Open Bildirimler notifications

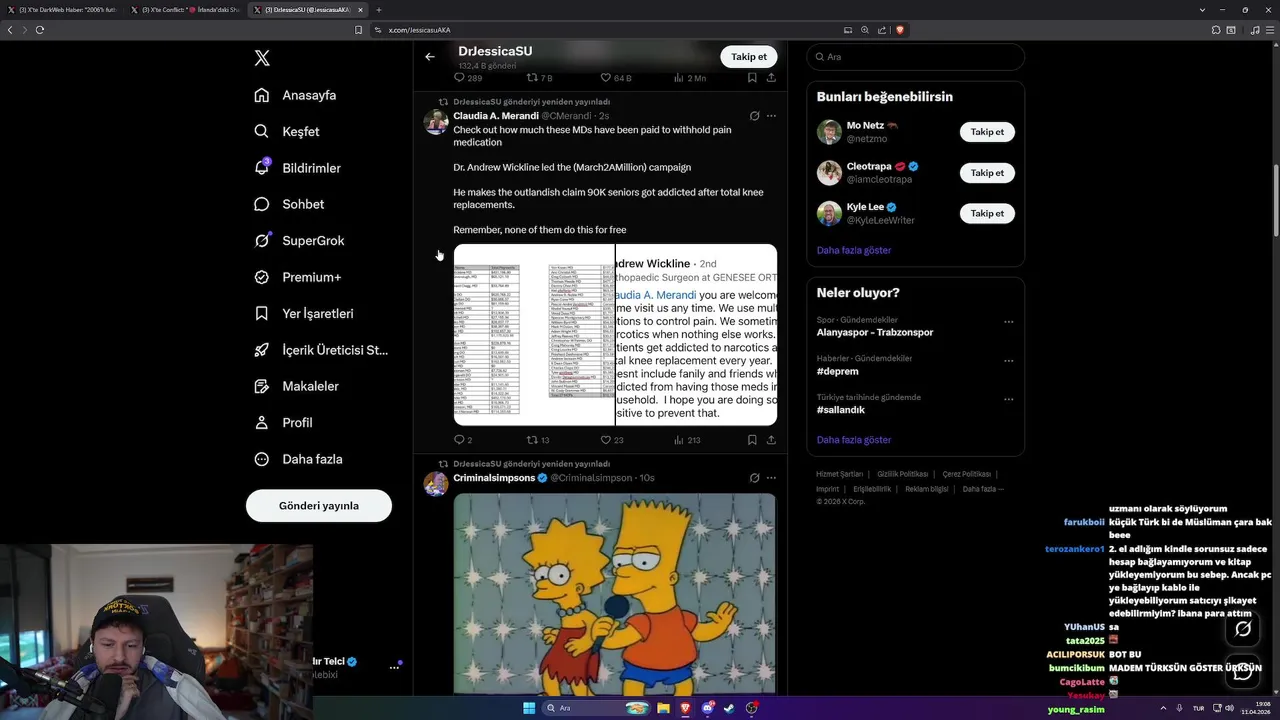pos(297,168)
